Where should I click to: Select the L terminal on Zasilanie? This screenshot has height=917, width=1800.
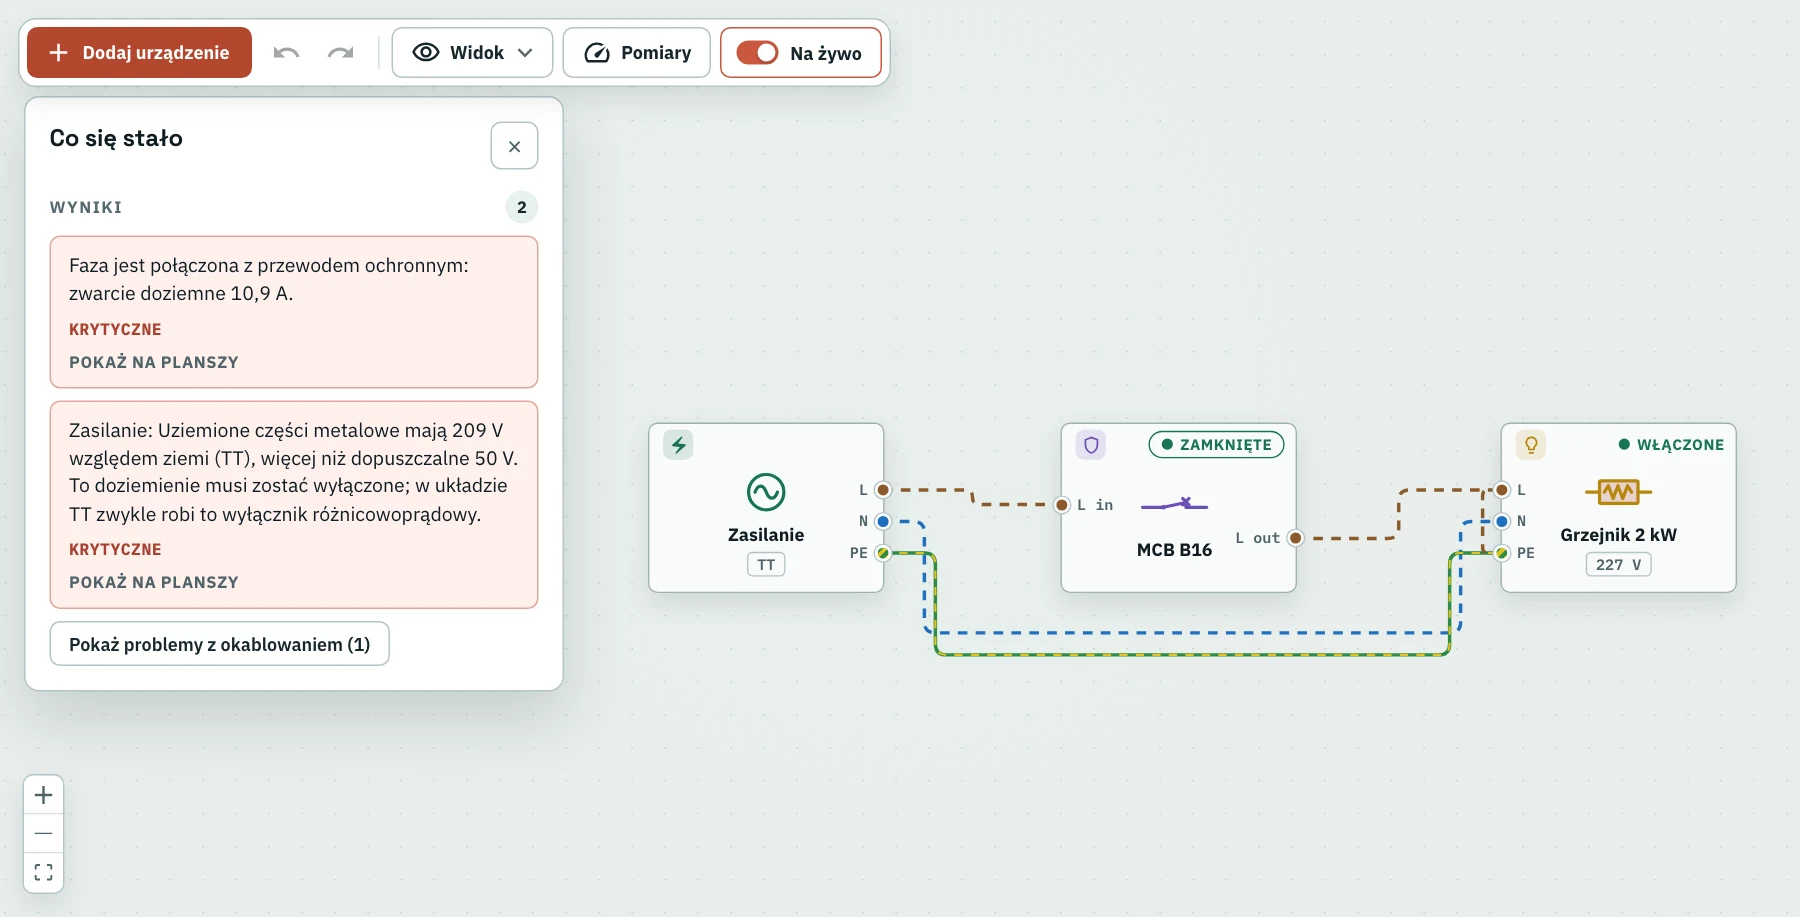coord(883,490)
